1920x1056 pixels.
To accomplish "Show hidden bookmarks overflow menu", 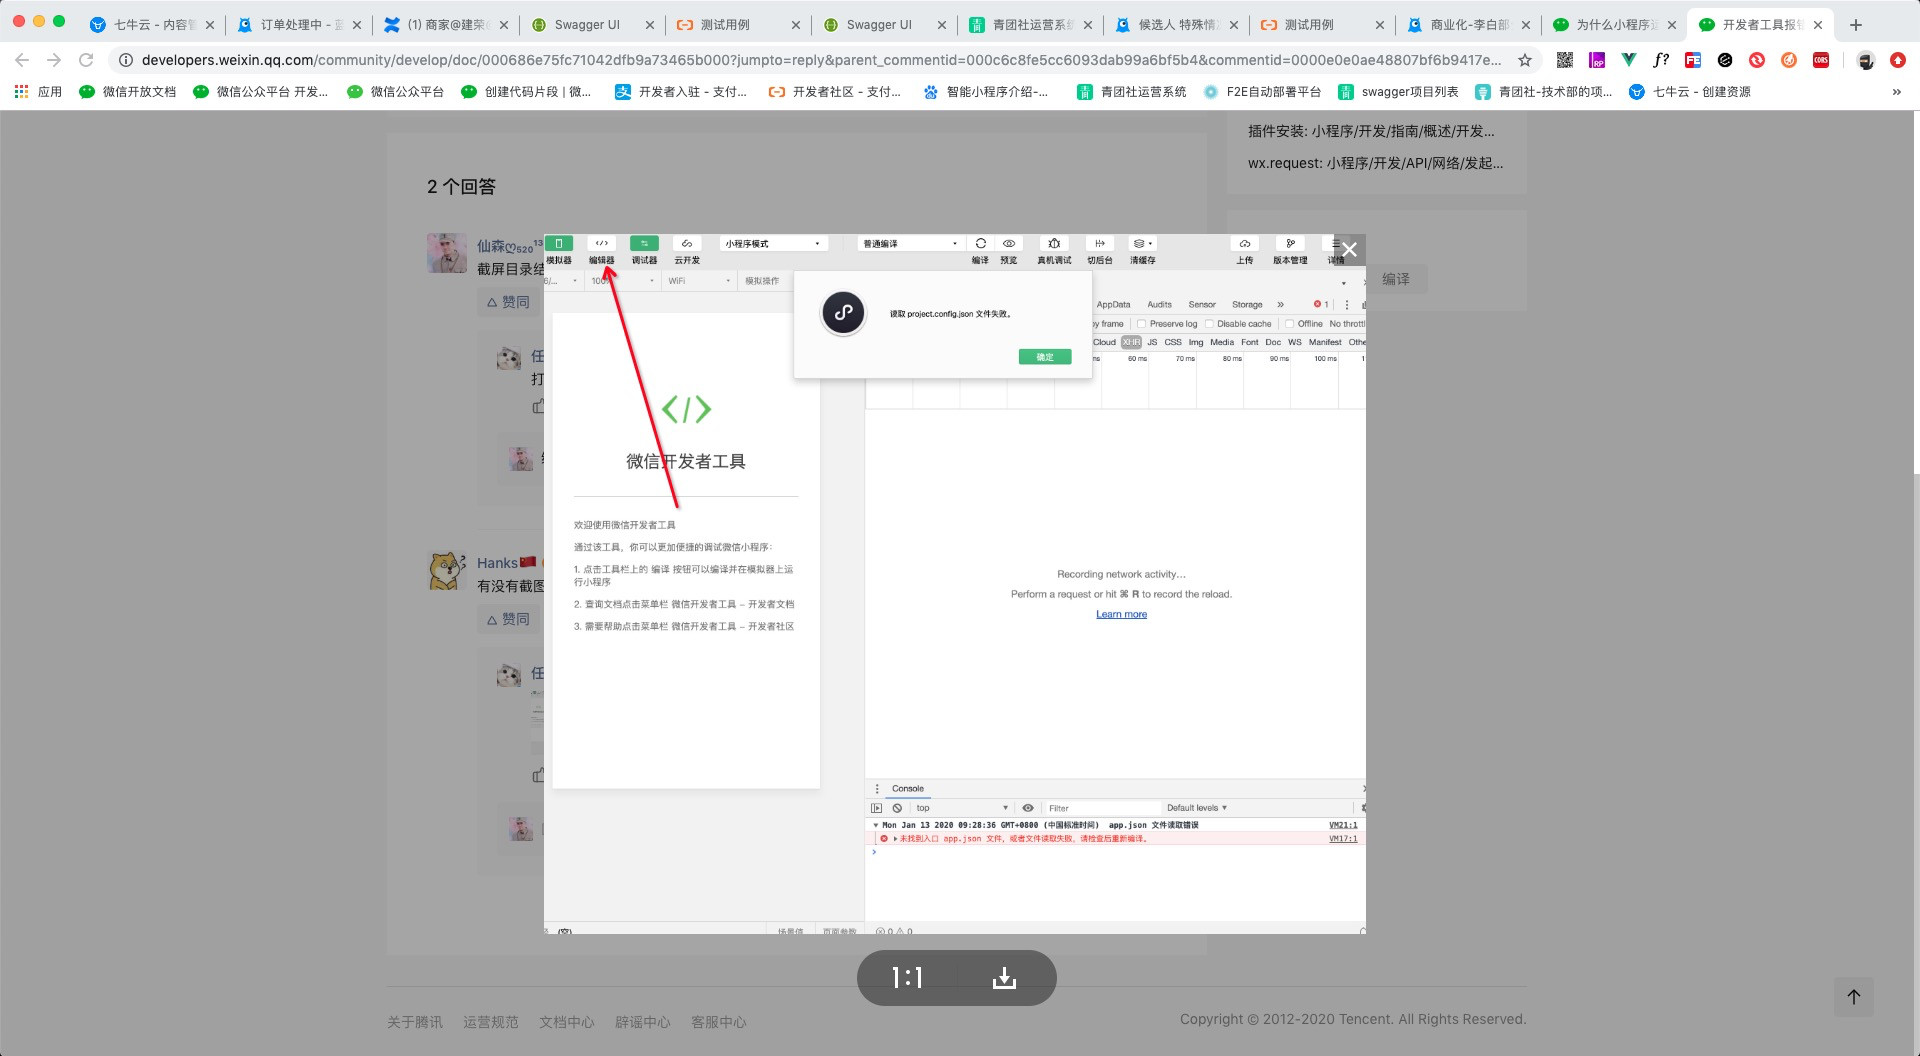I will click(1897, 92).
